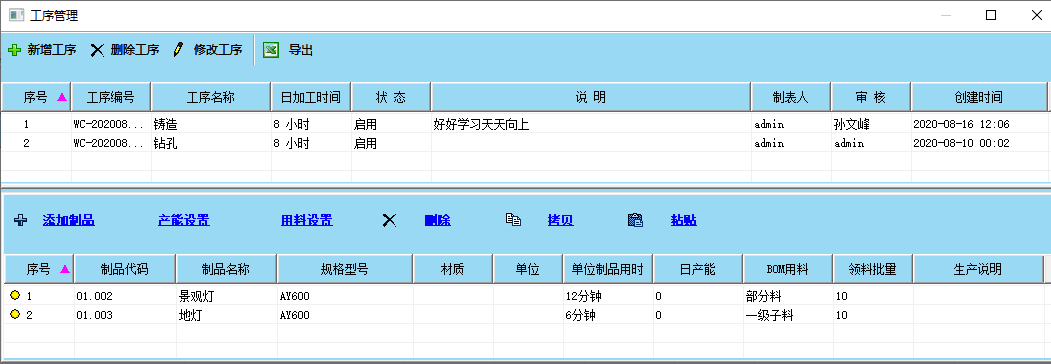Click the 规格型号 column header
1051x364 pixels.
tap(345, 269)
